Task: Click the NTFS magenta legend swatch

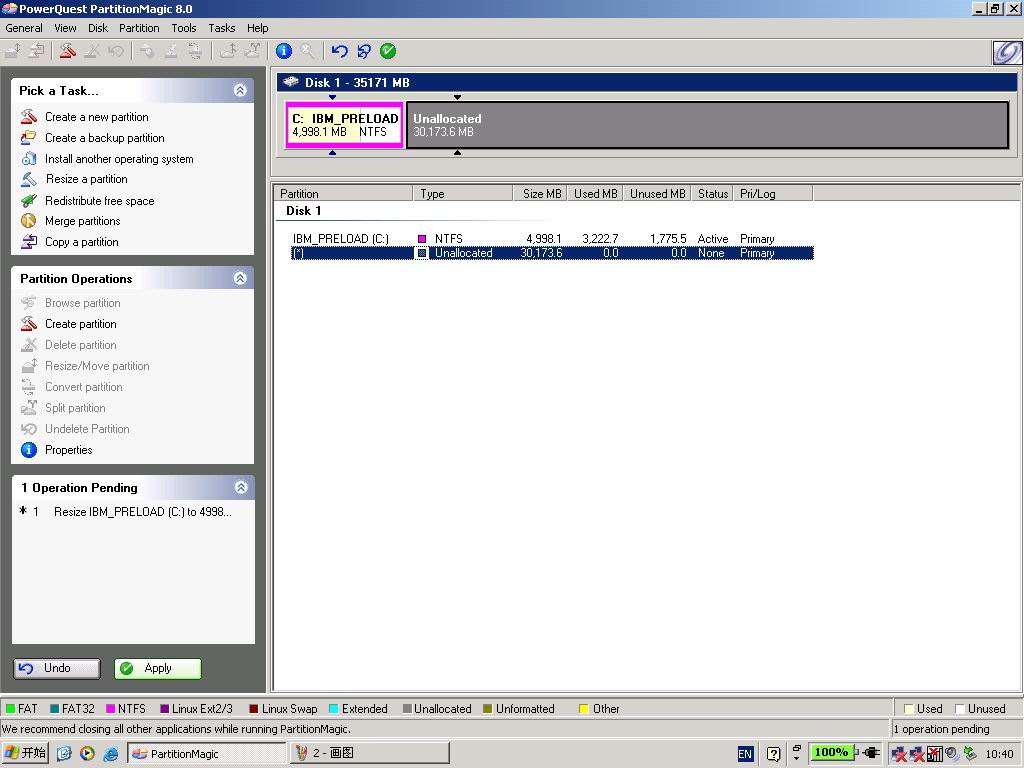Action: tap(110, 709)
